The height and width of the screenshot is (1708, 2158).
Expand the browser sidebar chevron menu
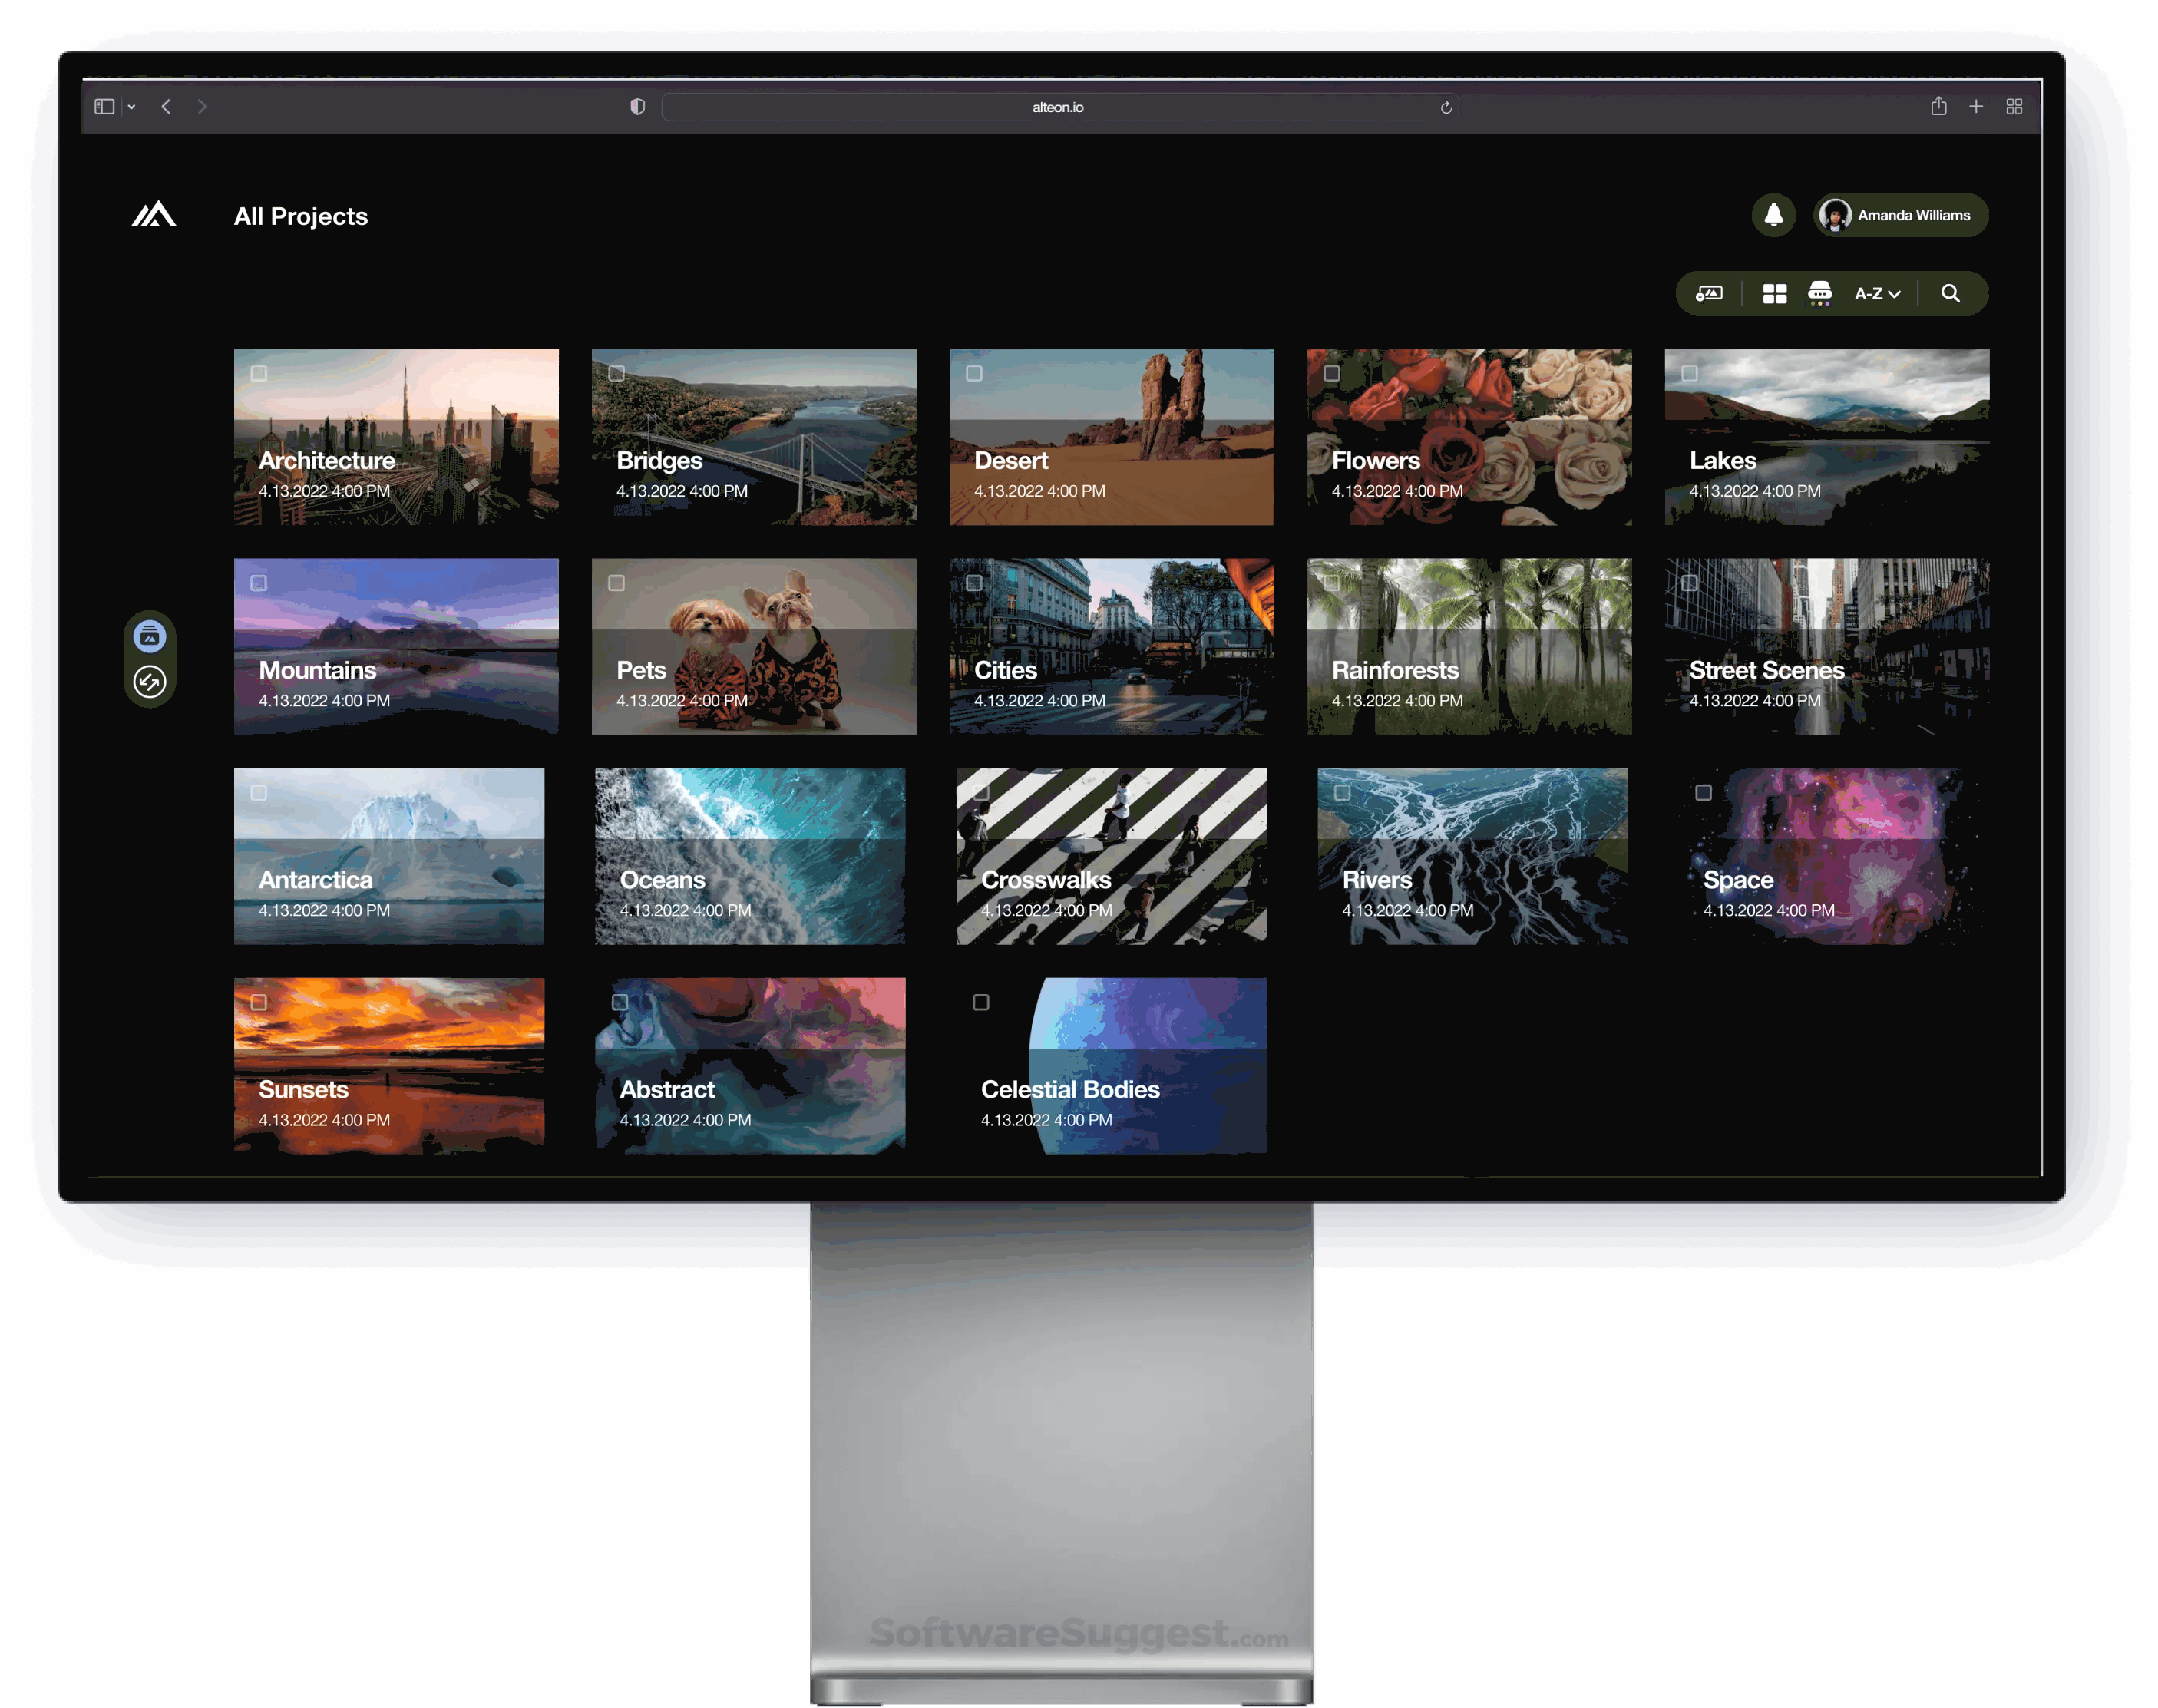coord(131,107)
